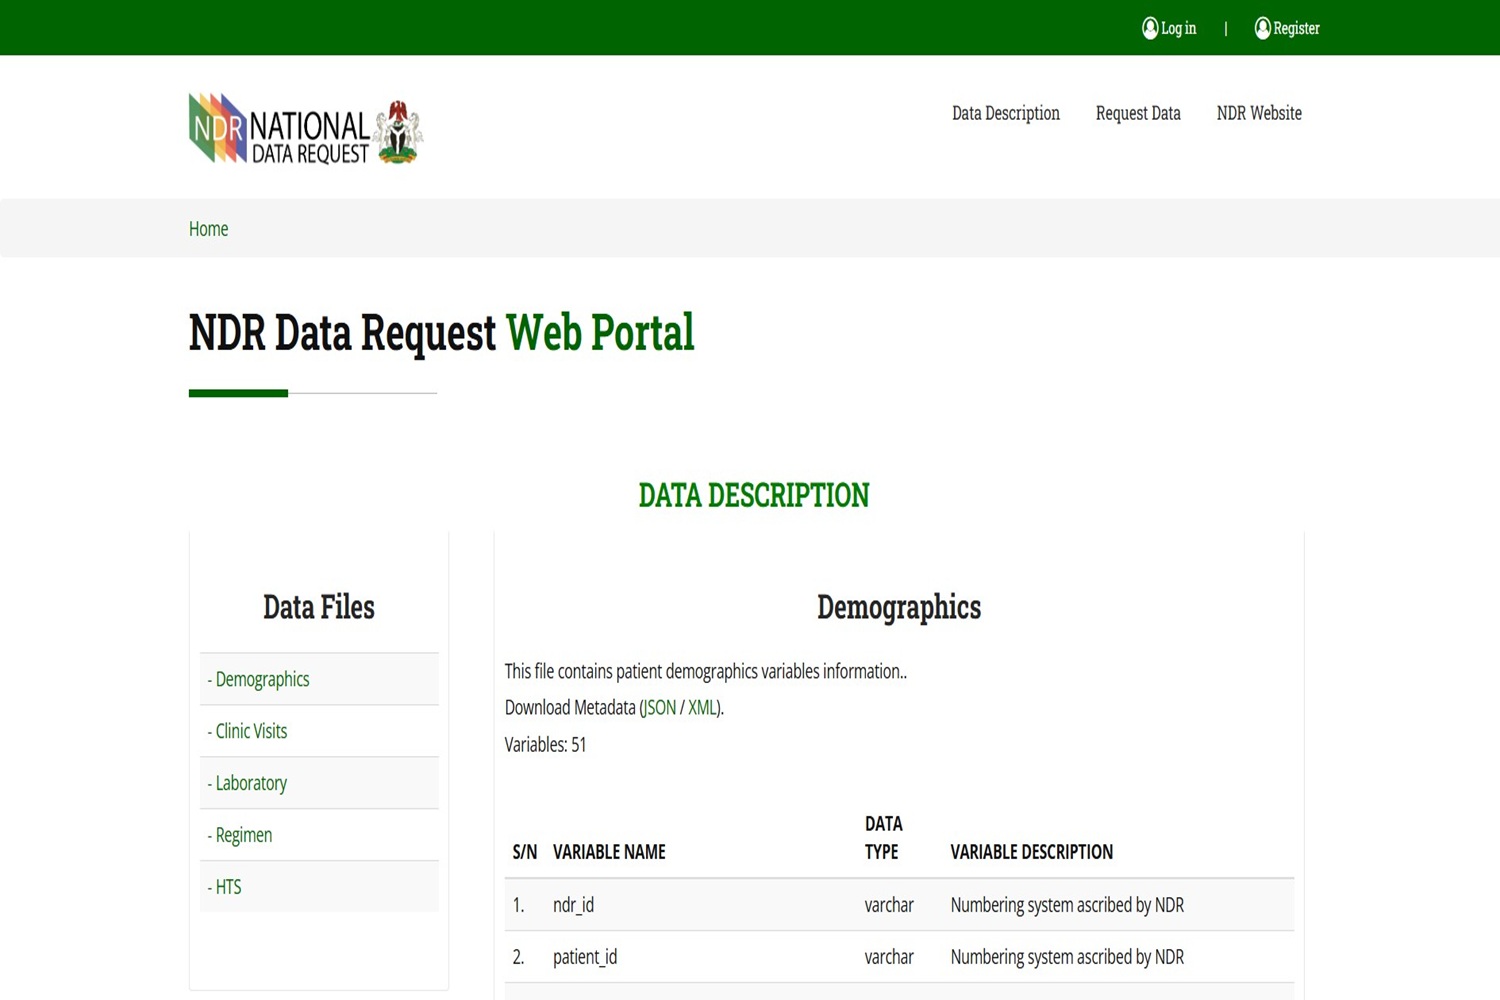Open the Regimen data file
Screen dimensions: 1500x1000
244,835
